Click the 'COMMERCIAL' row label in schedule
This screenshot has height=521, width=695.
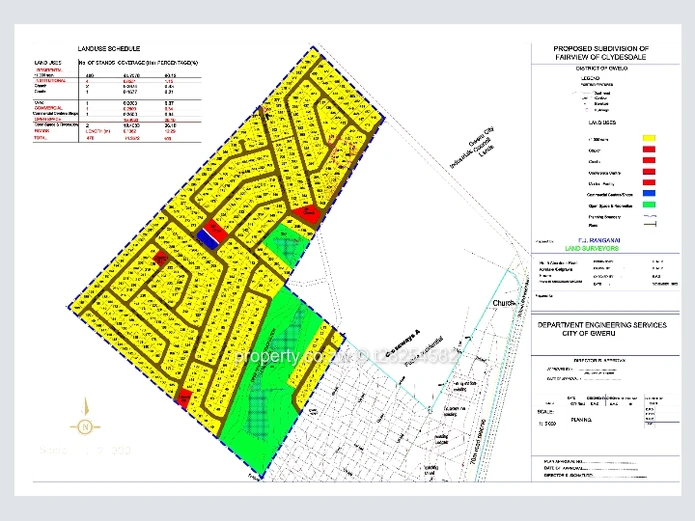[x=49, y=108]
